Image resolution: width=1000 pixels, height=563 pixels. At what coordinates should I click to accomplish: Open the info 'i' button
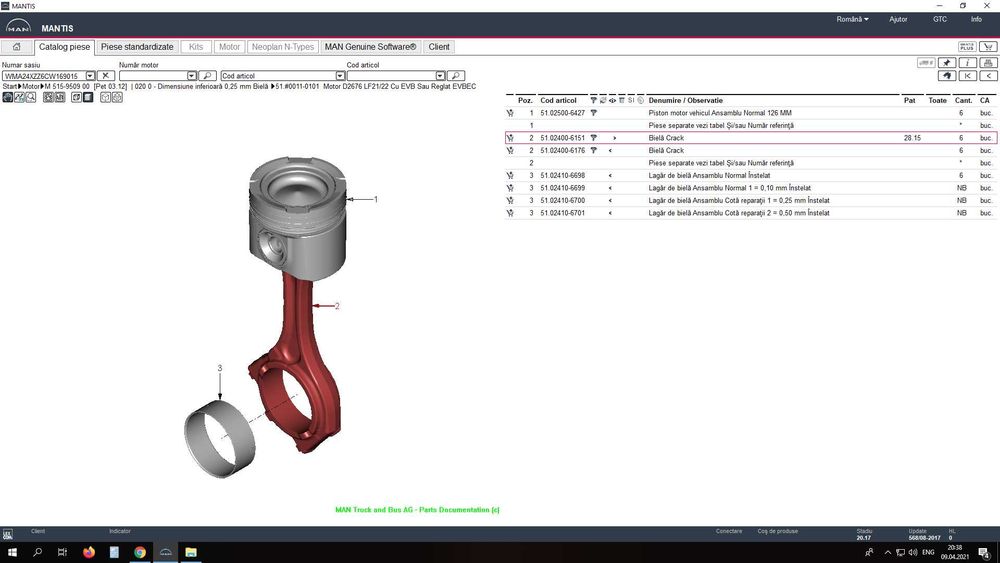(967, 62)
